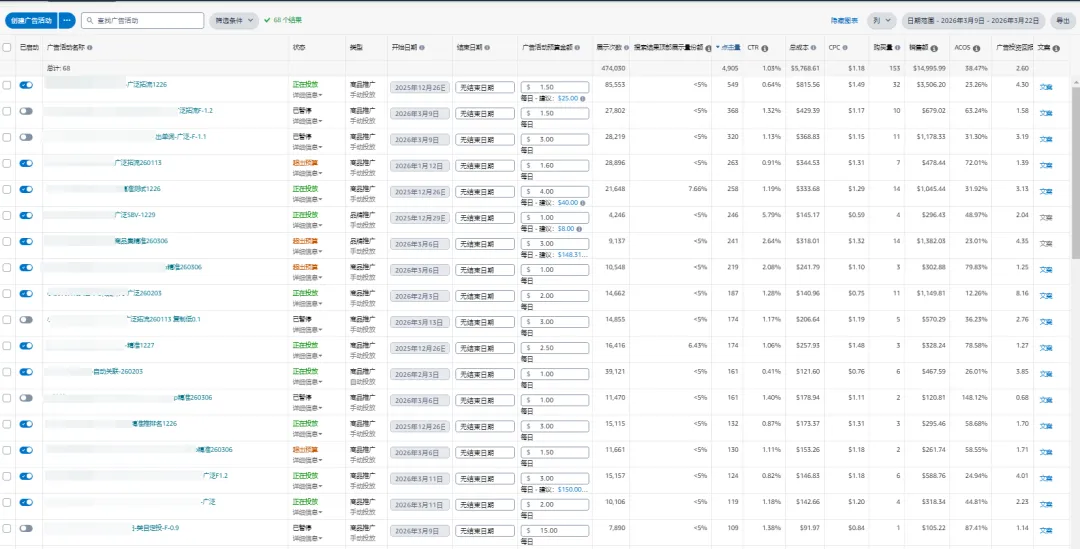
Task: Expand 详细信息 under 广泛拓流1226 status
Action: tap(307, 94)
